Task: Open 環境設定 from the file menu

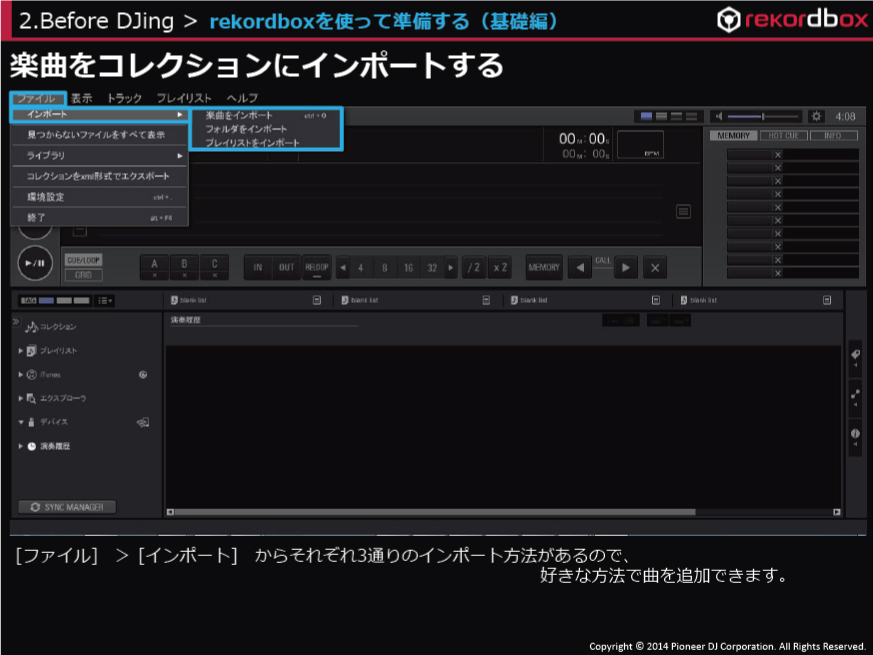Action: 100,197
